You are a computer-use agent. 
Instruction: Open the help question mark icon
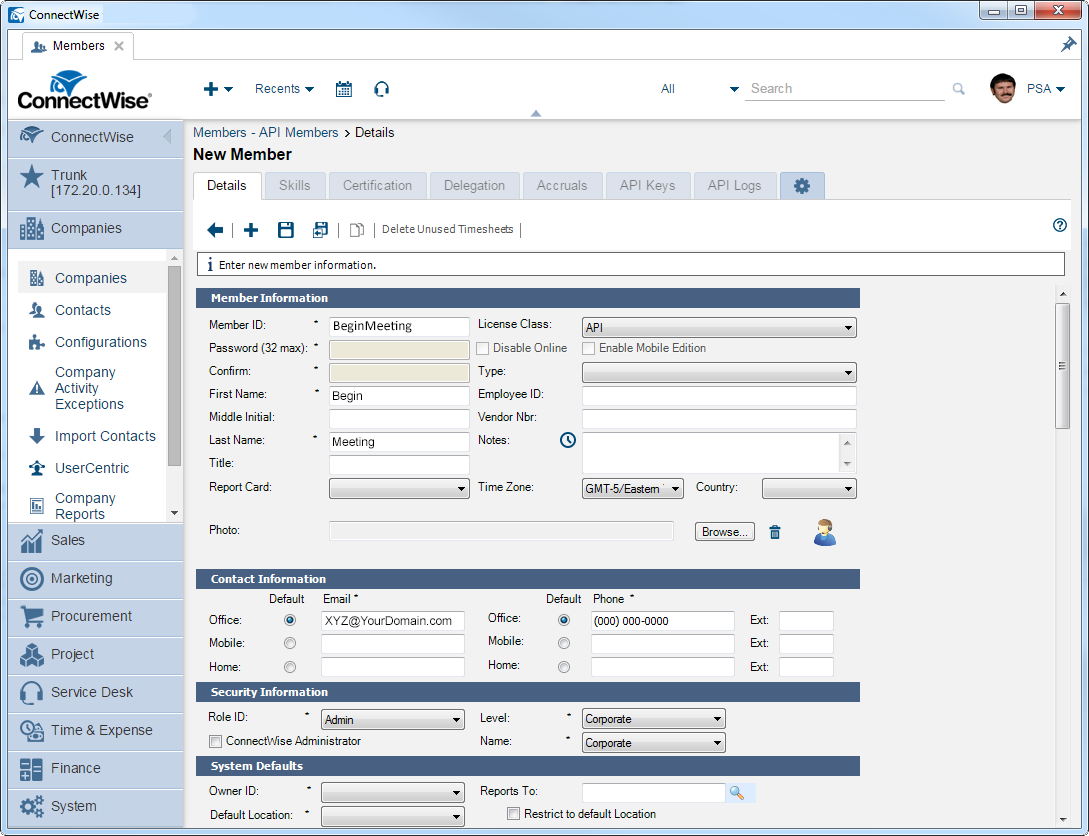(1060, 225)
